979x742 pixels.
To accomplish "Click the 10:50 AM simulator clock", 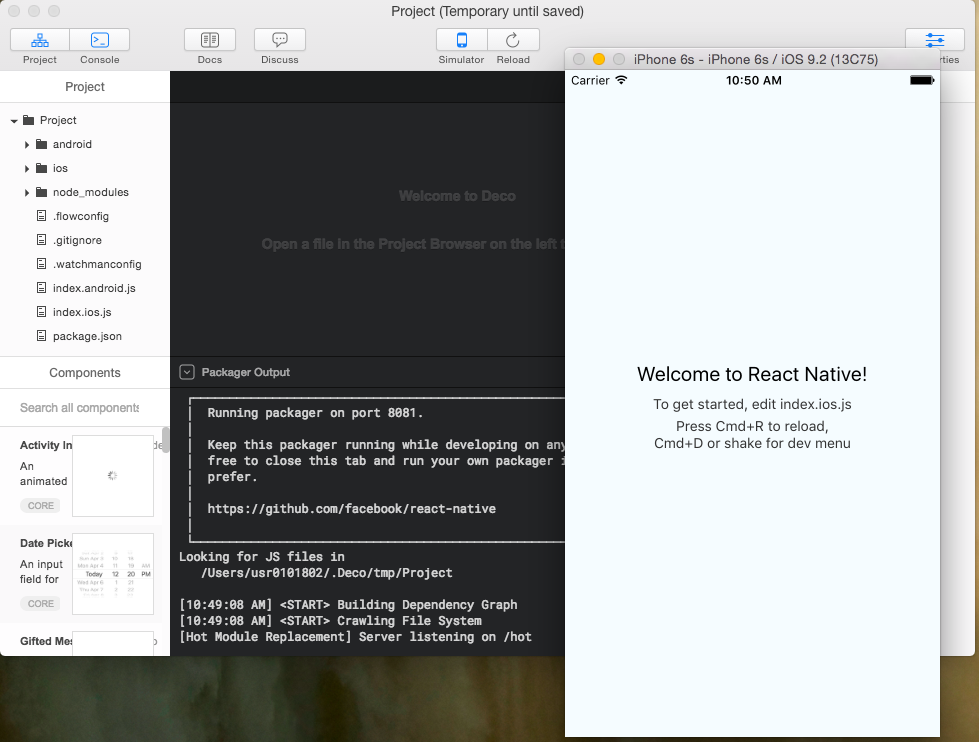I will 754,81.
